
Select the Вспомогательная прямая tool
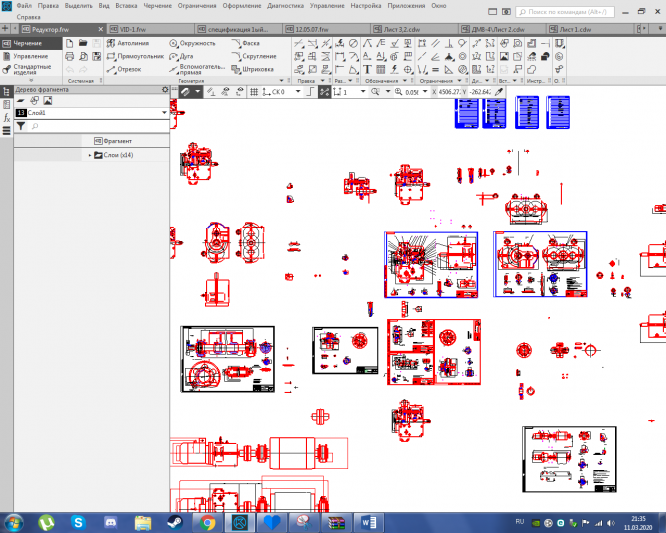pos(197,69)
